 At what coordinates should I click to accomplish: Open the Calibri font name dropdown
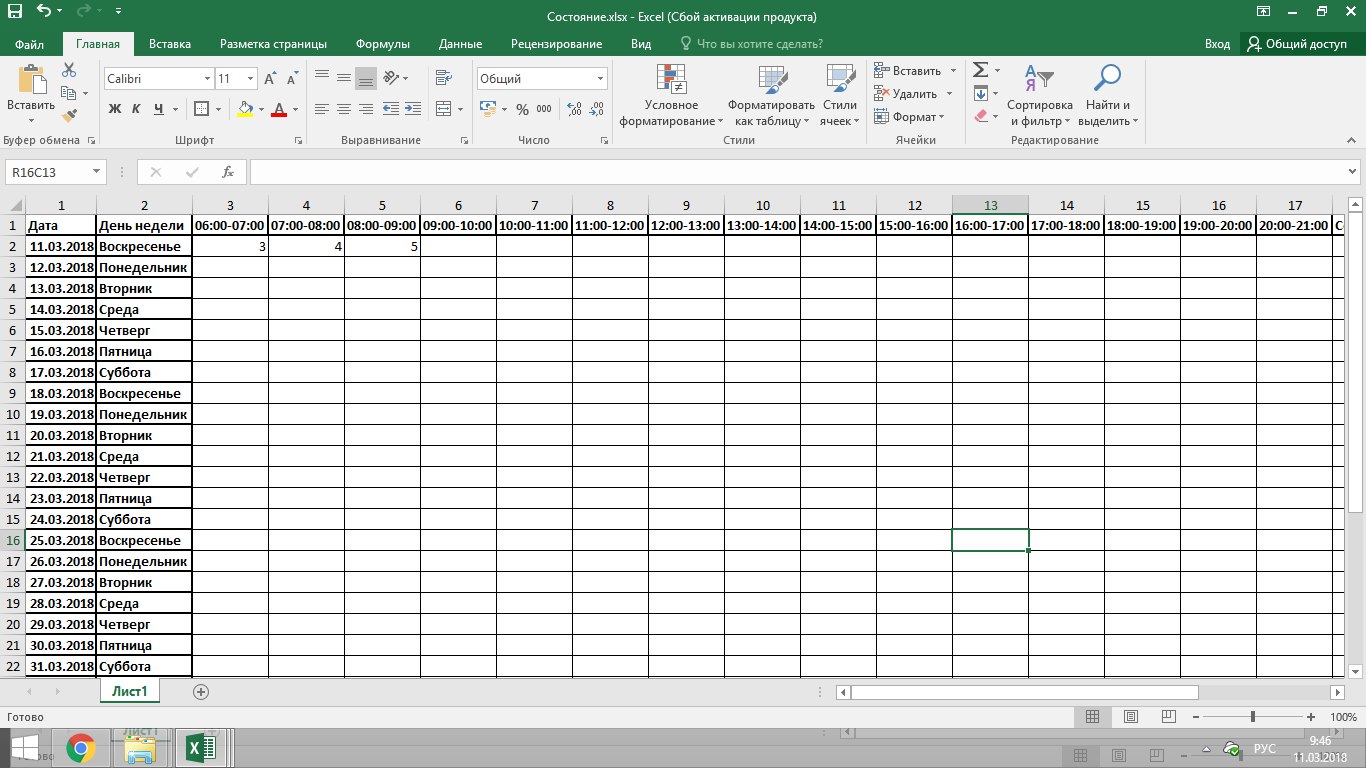[x=207, y=78]
